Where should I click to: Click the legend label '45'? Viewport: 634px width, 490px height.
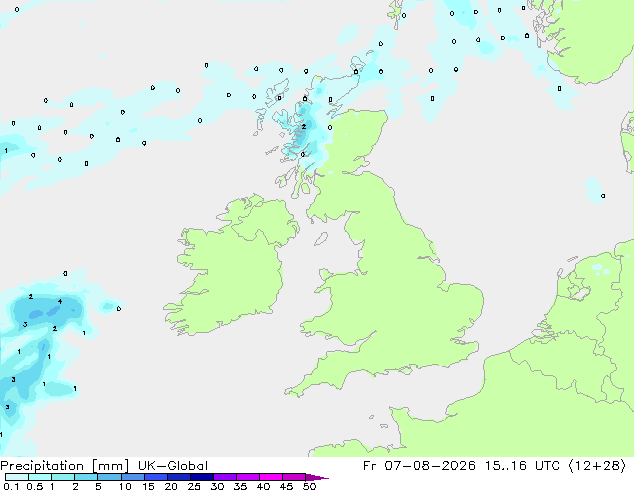[x=286, y=486]
